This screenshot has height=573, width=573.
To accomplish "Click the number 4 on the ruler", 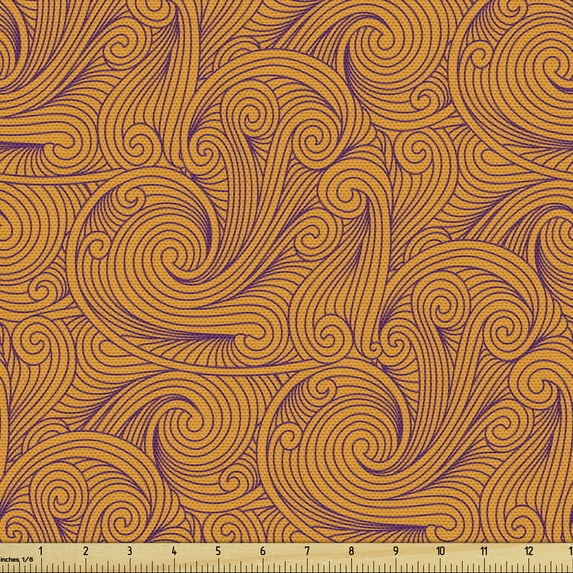I will (174, 550).
